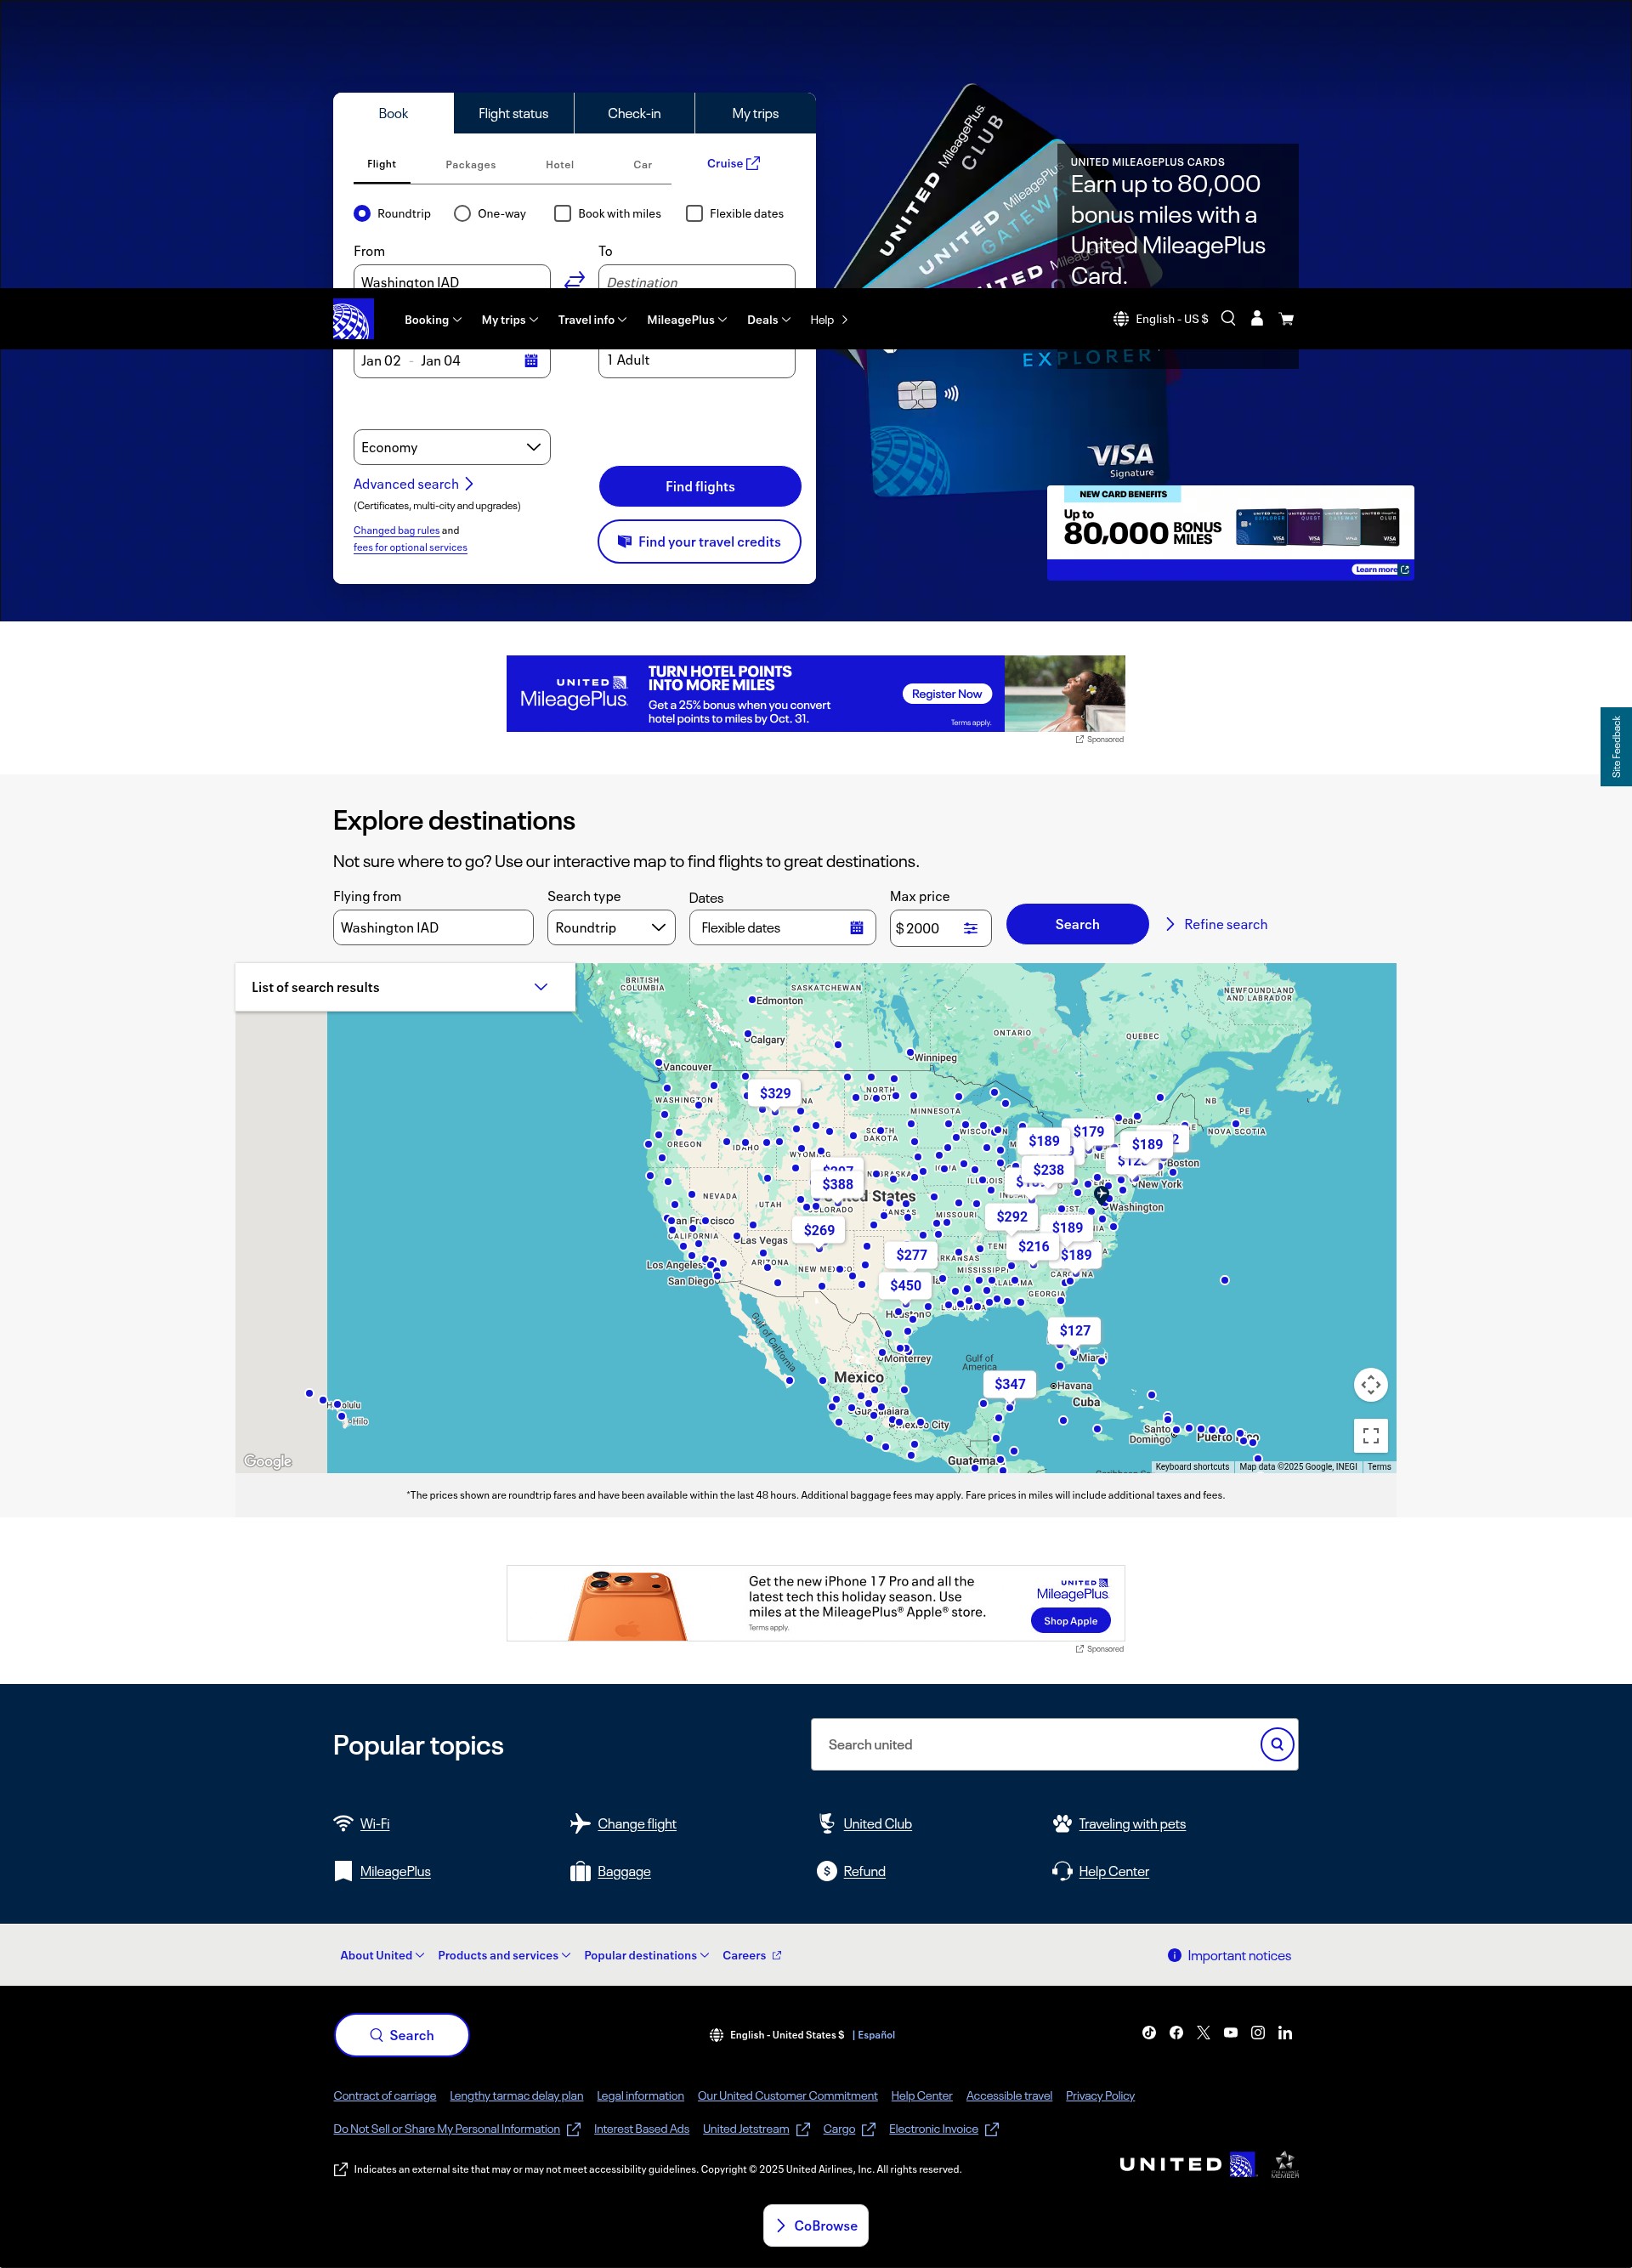Expand the Deals nav menu
This screenshot has width=1632, height=2268.
[x=769, y=320]
